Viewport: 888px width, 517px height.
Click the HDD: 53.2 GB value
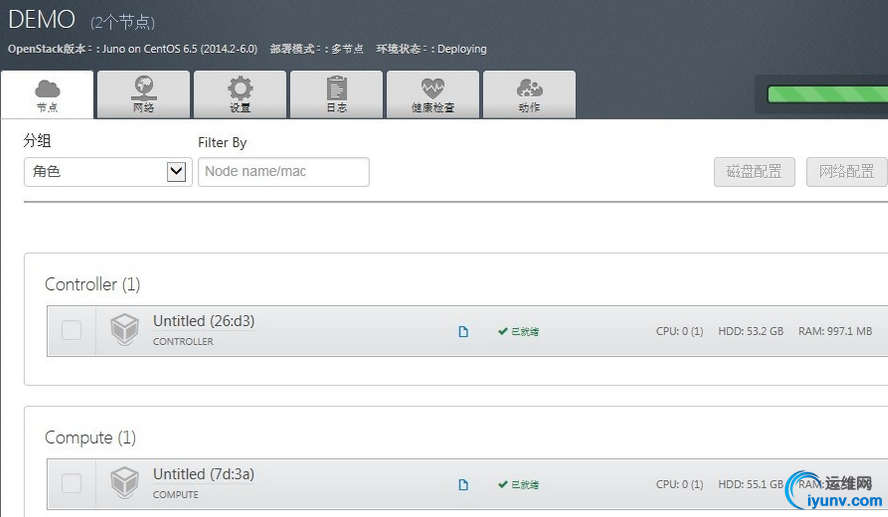[751, 331]
